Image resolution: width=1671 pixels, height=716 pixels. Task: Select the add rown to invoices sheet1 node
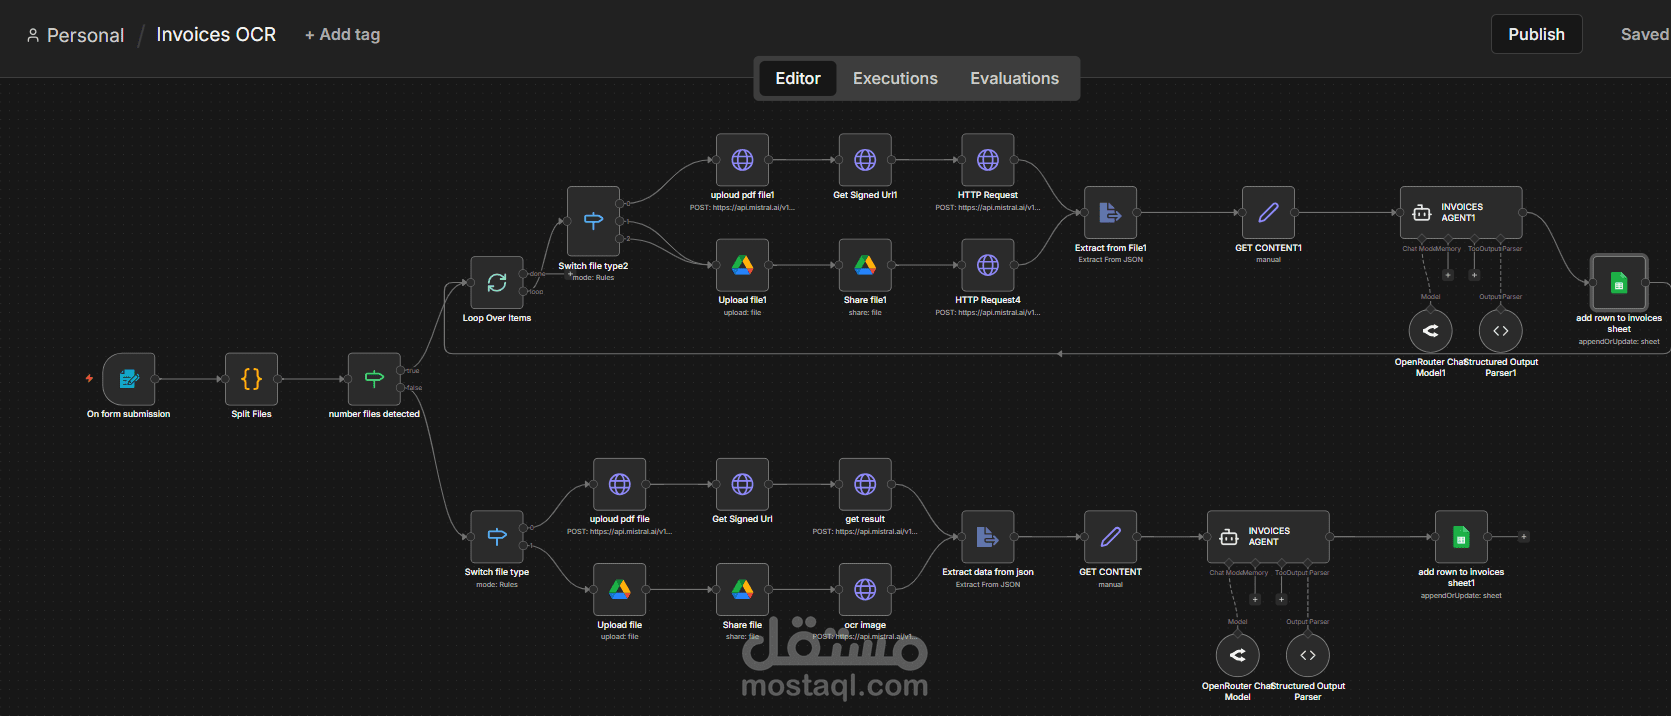pos(1461,537)
